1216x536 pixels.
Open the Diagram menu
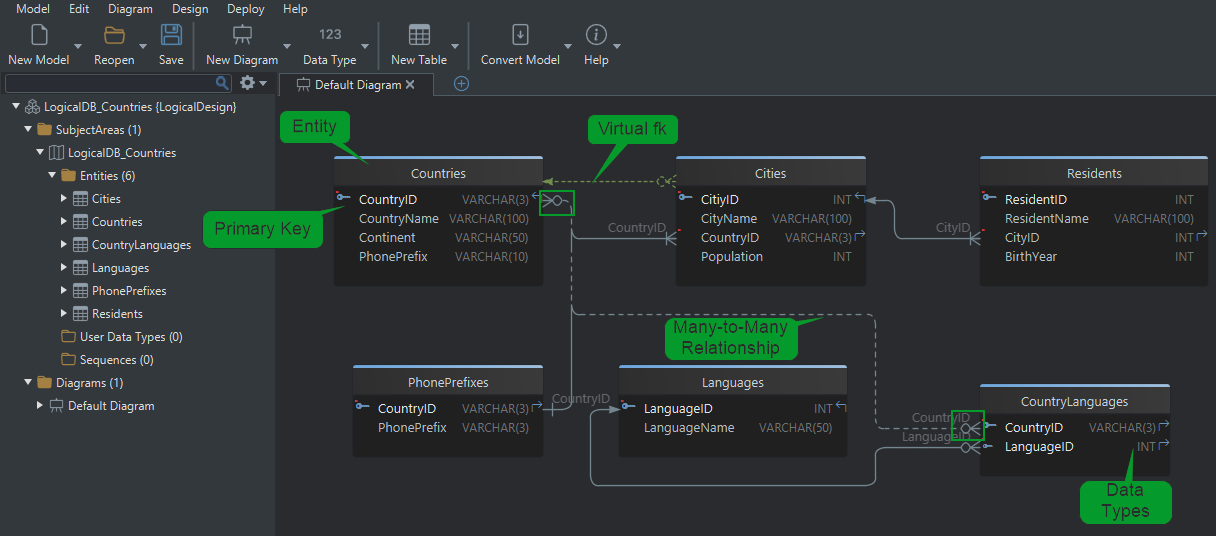(130, 9)
